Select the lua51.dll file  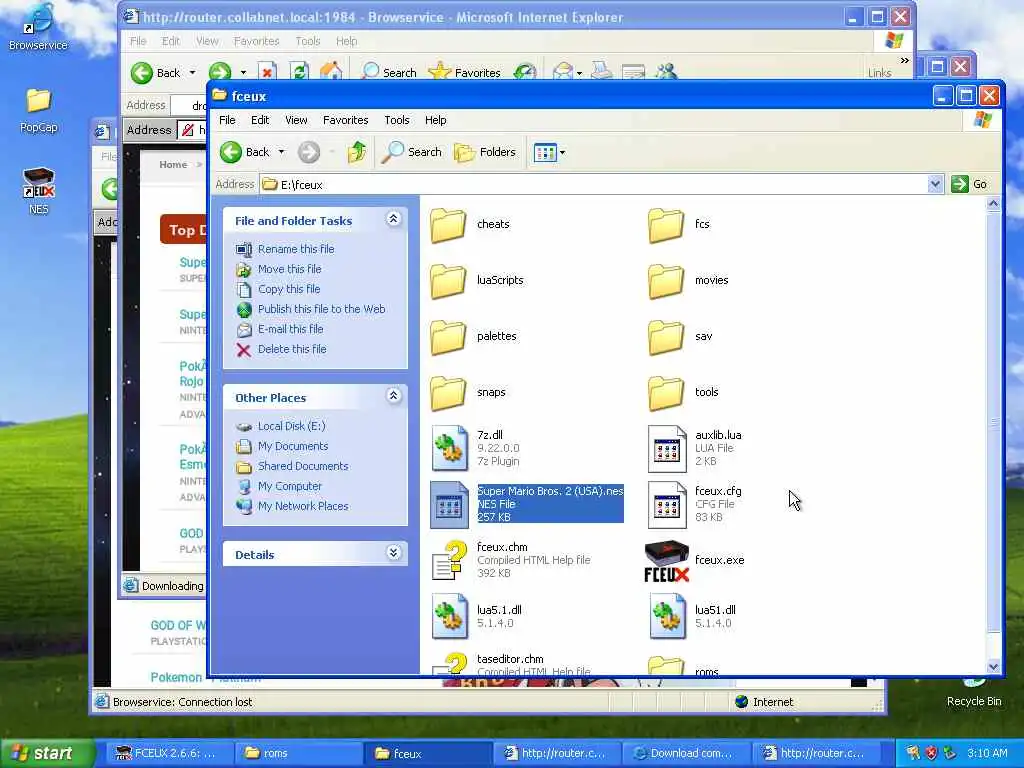(693, 616)
